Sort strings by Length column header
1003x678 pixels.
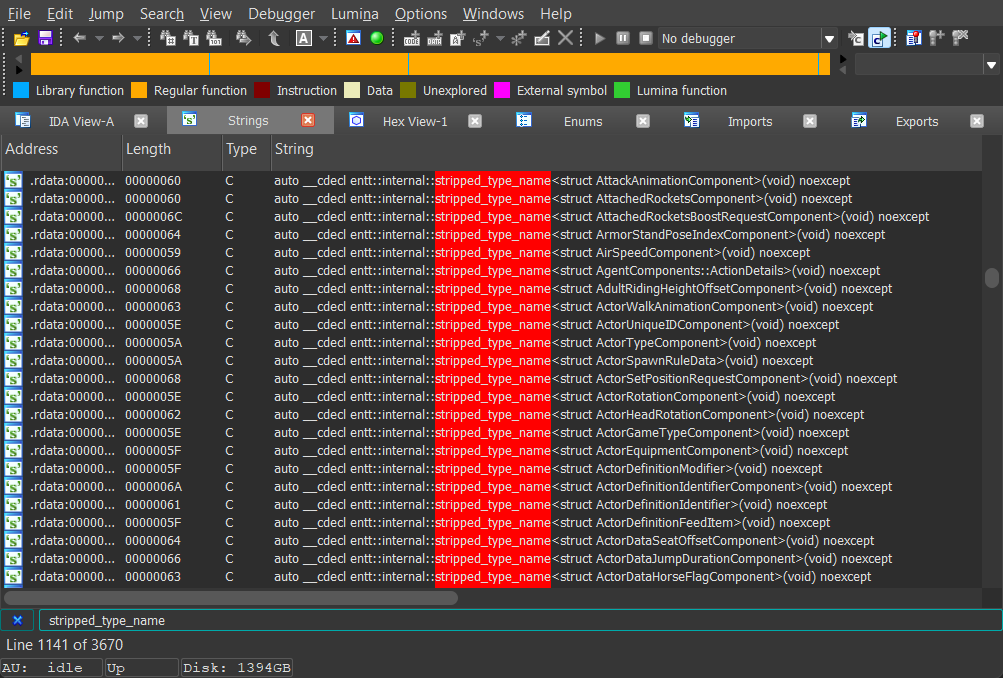(x=171, y=149)
